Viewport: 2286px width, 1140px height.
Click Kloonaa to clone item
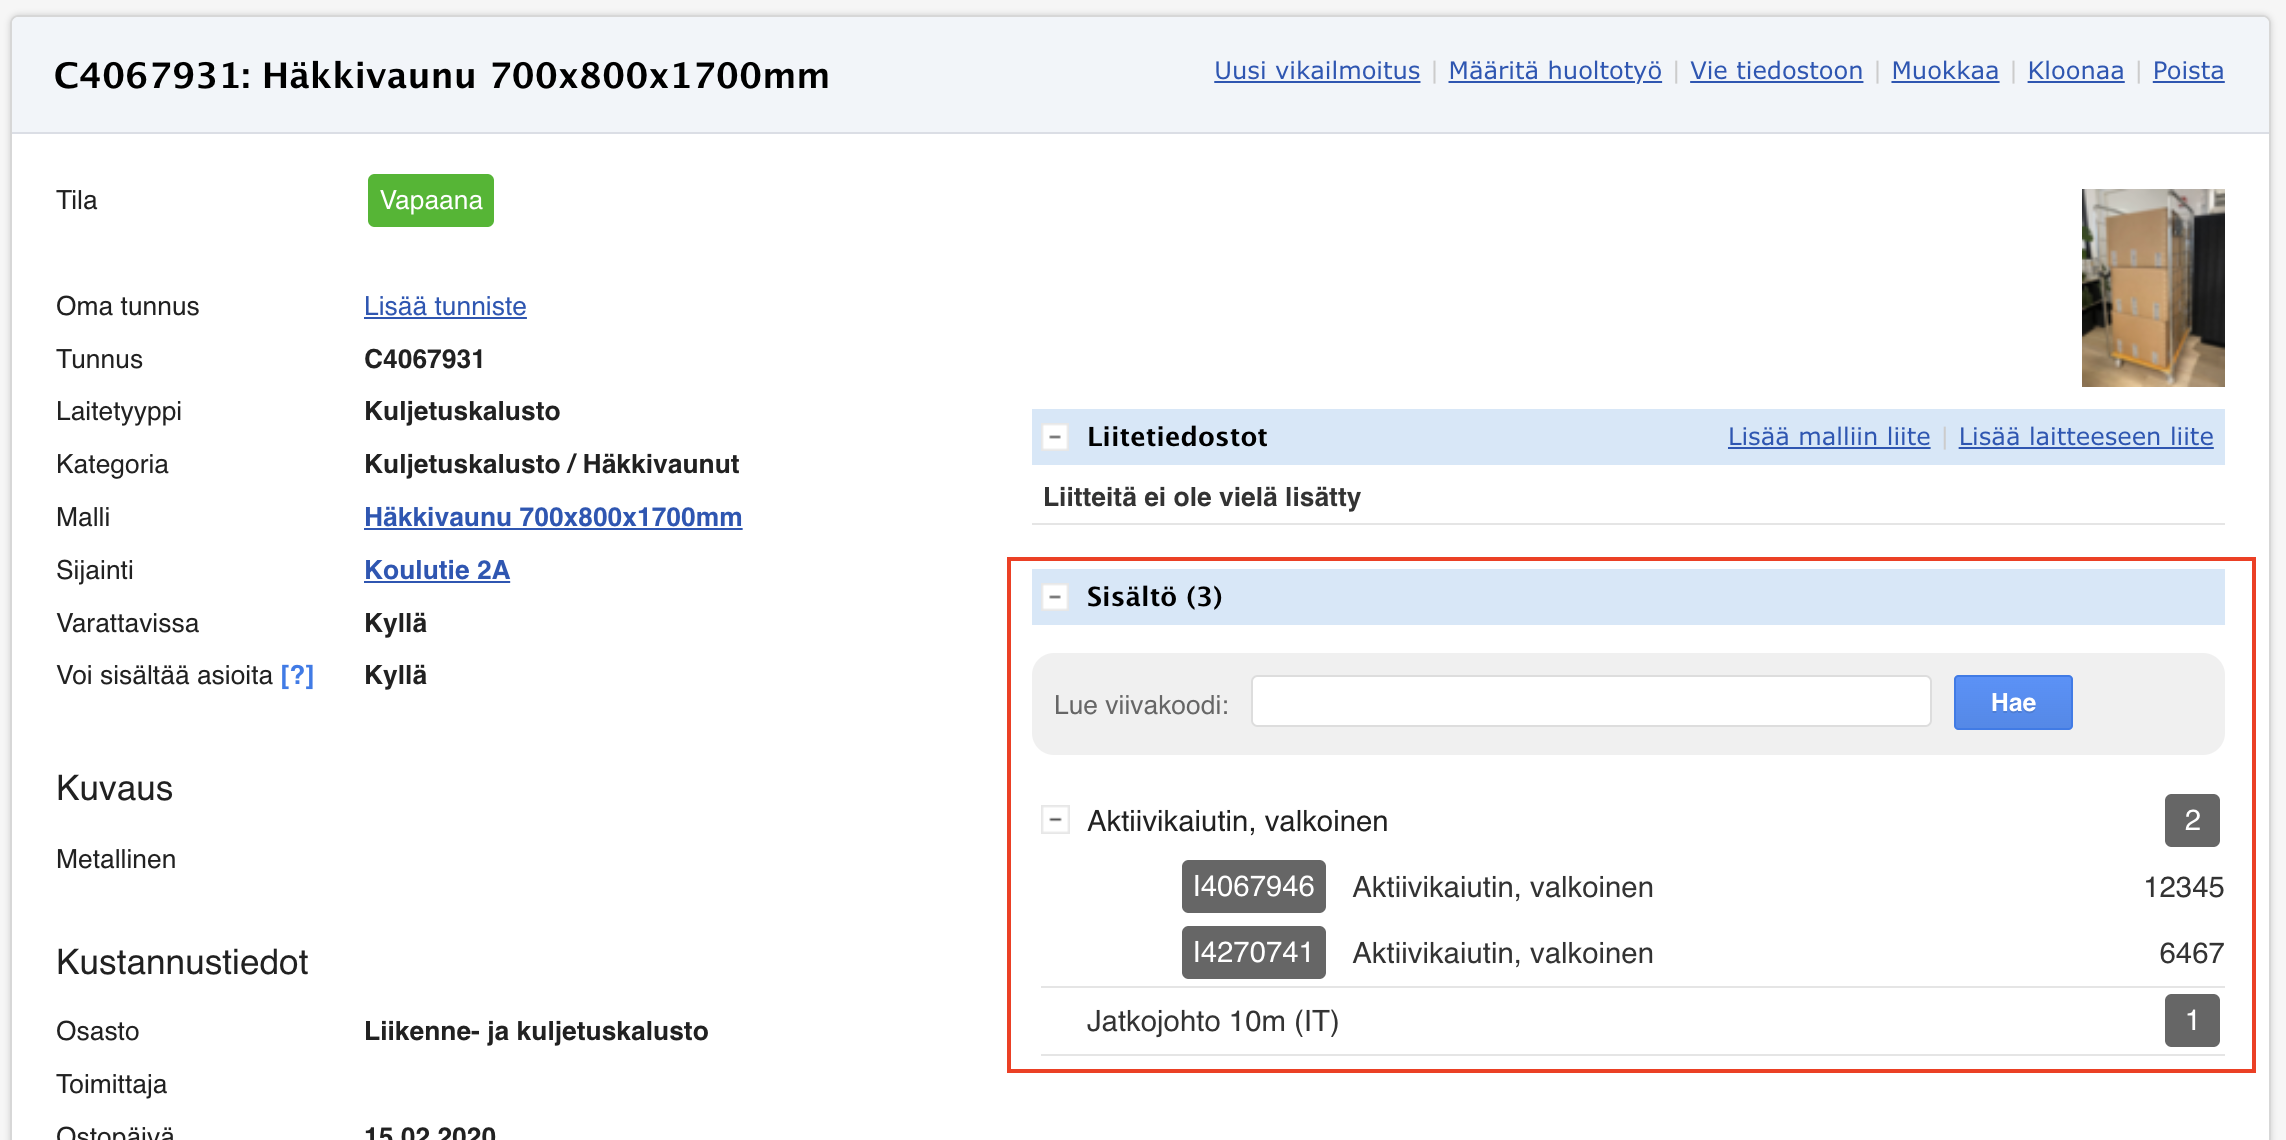point(2075,71)
